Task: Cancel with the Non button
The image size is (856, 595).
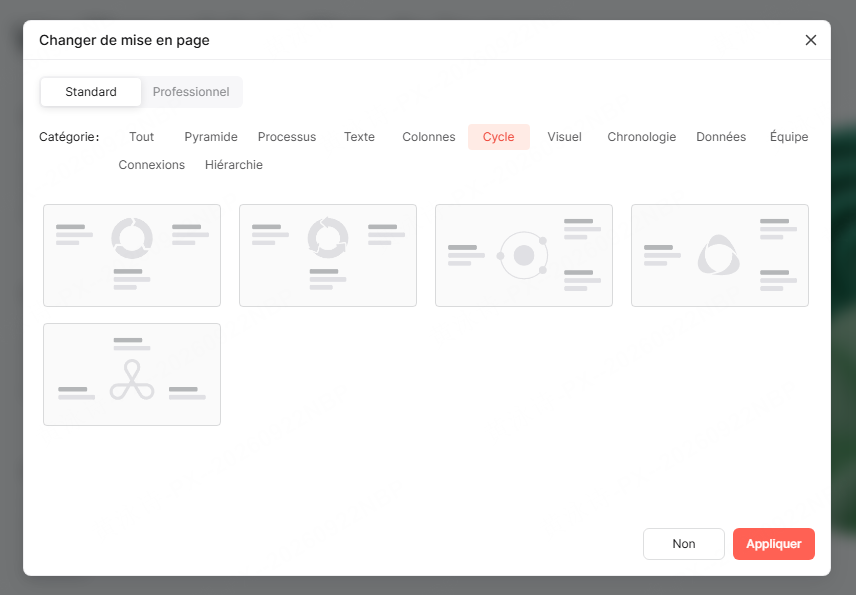Action: pos(683,544)
